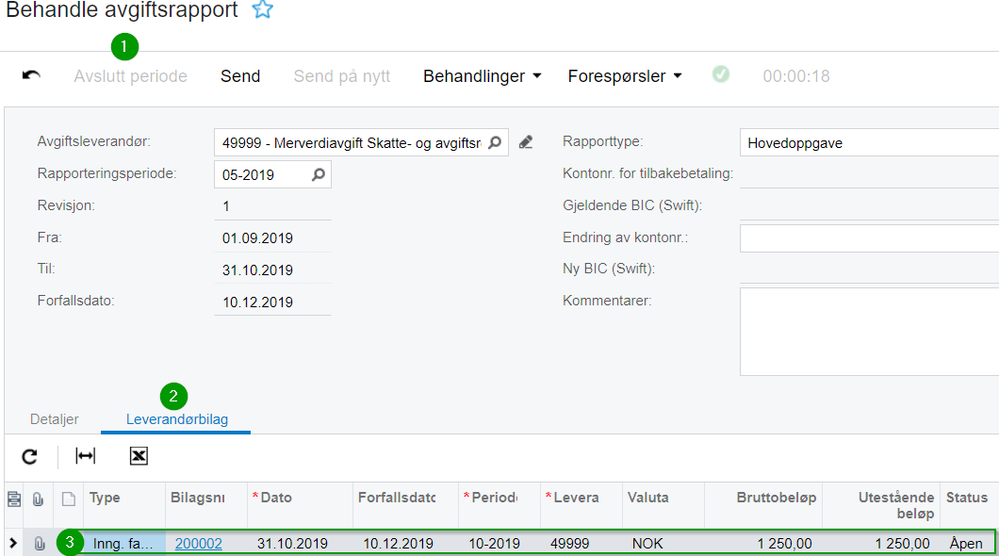Screen dimensions: 999x556
Task: Click the Revisjon value 1
Action: point(226,206)
